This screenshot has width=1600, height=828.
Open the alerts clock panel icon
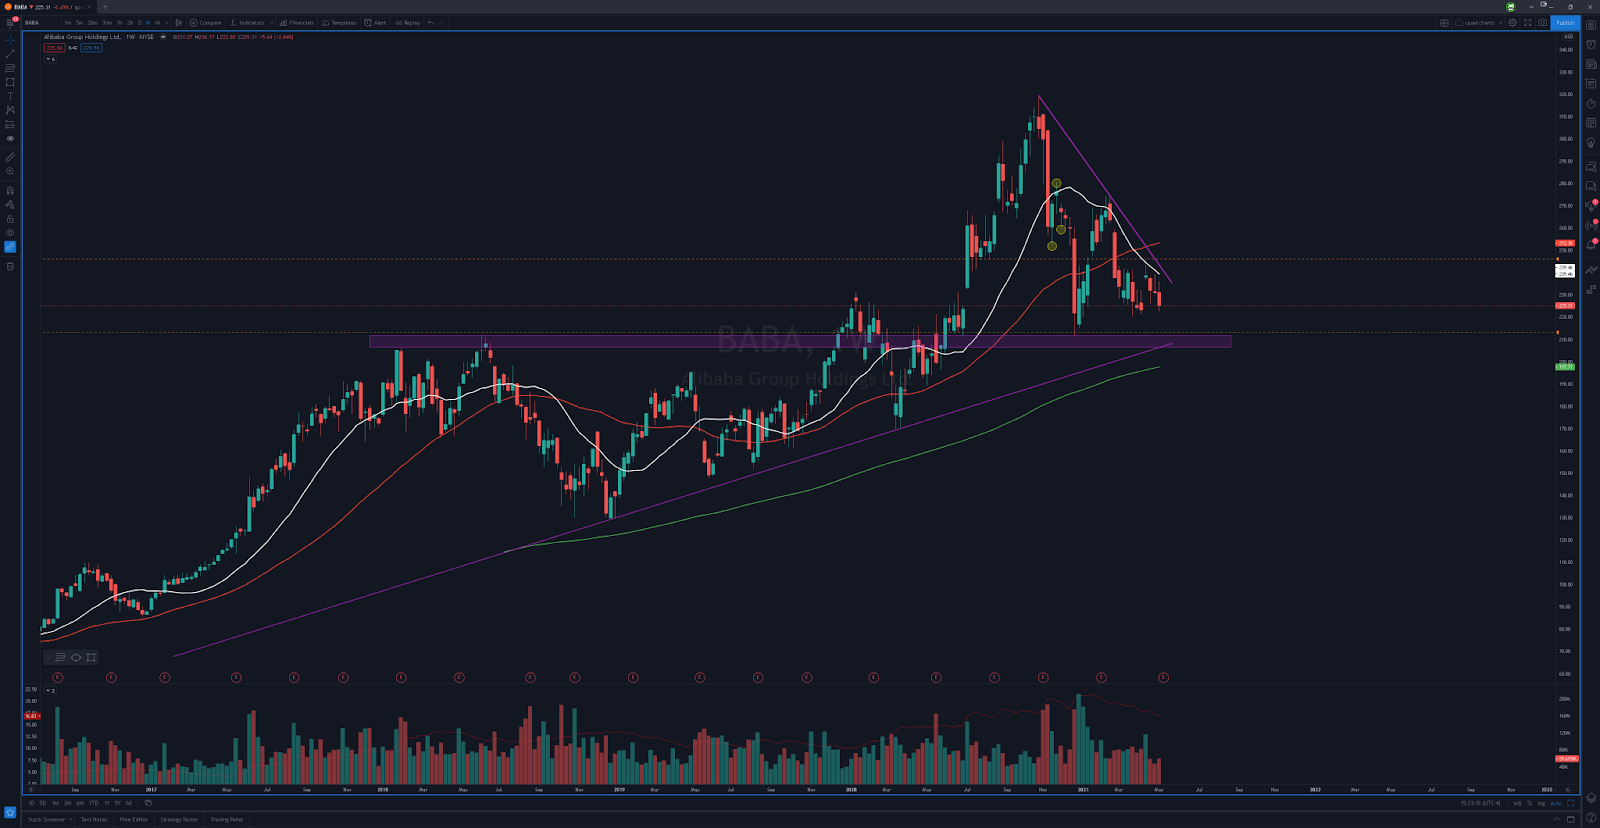[x=1591, y=45]
